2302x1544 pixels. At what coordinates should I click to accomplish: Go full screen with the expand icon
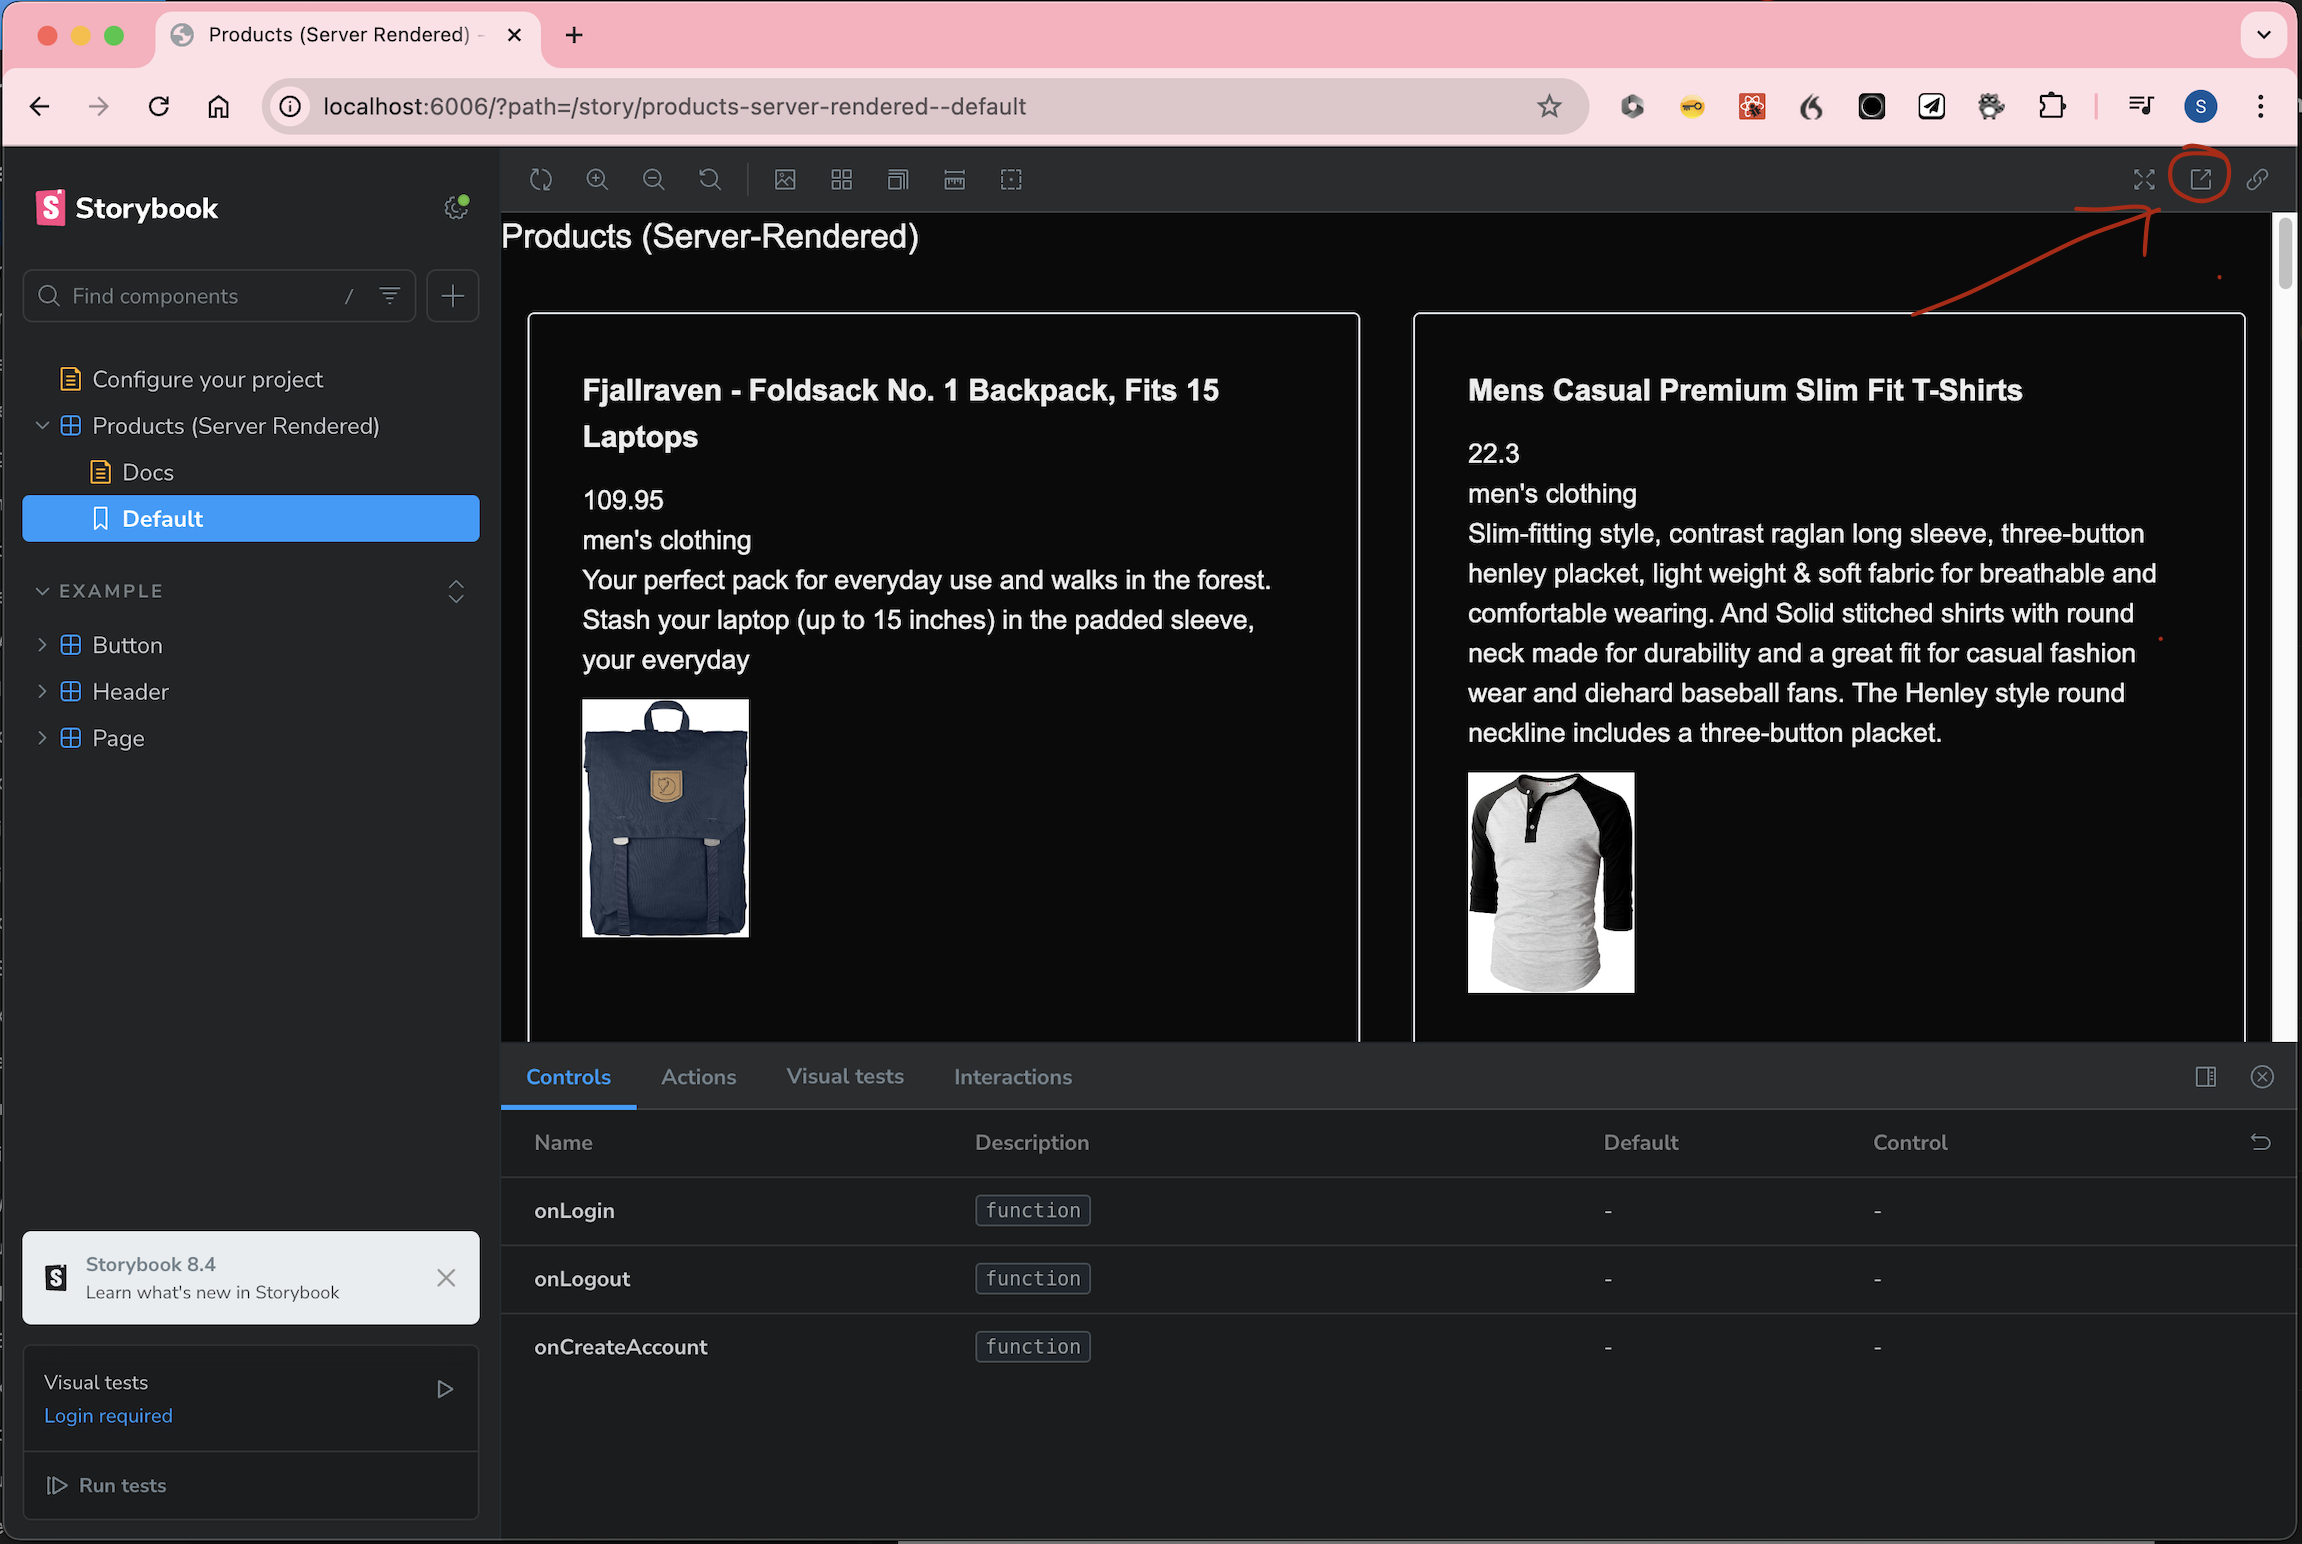[2144, 180]
